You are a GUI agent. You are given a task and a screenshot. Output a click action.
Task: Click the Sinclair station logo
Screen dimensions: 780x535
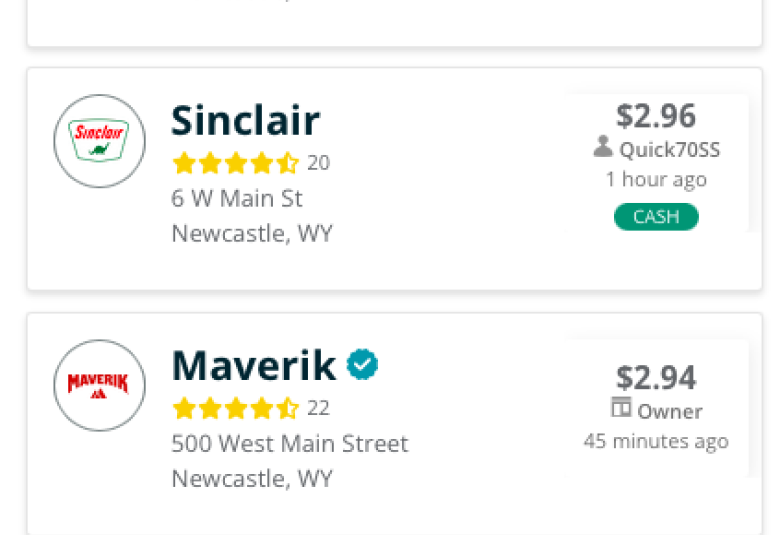[x=99, y=141]
